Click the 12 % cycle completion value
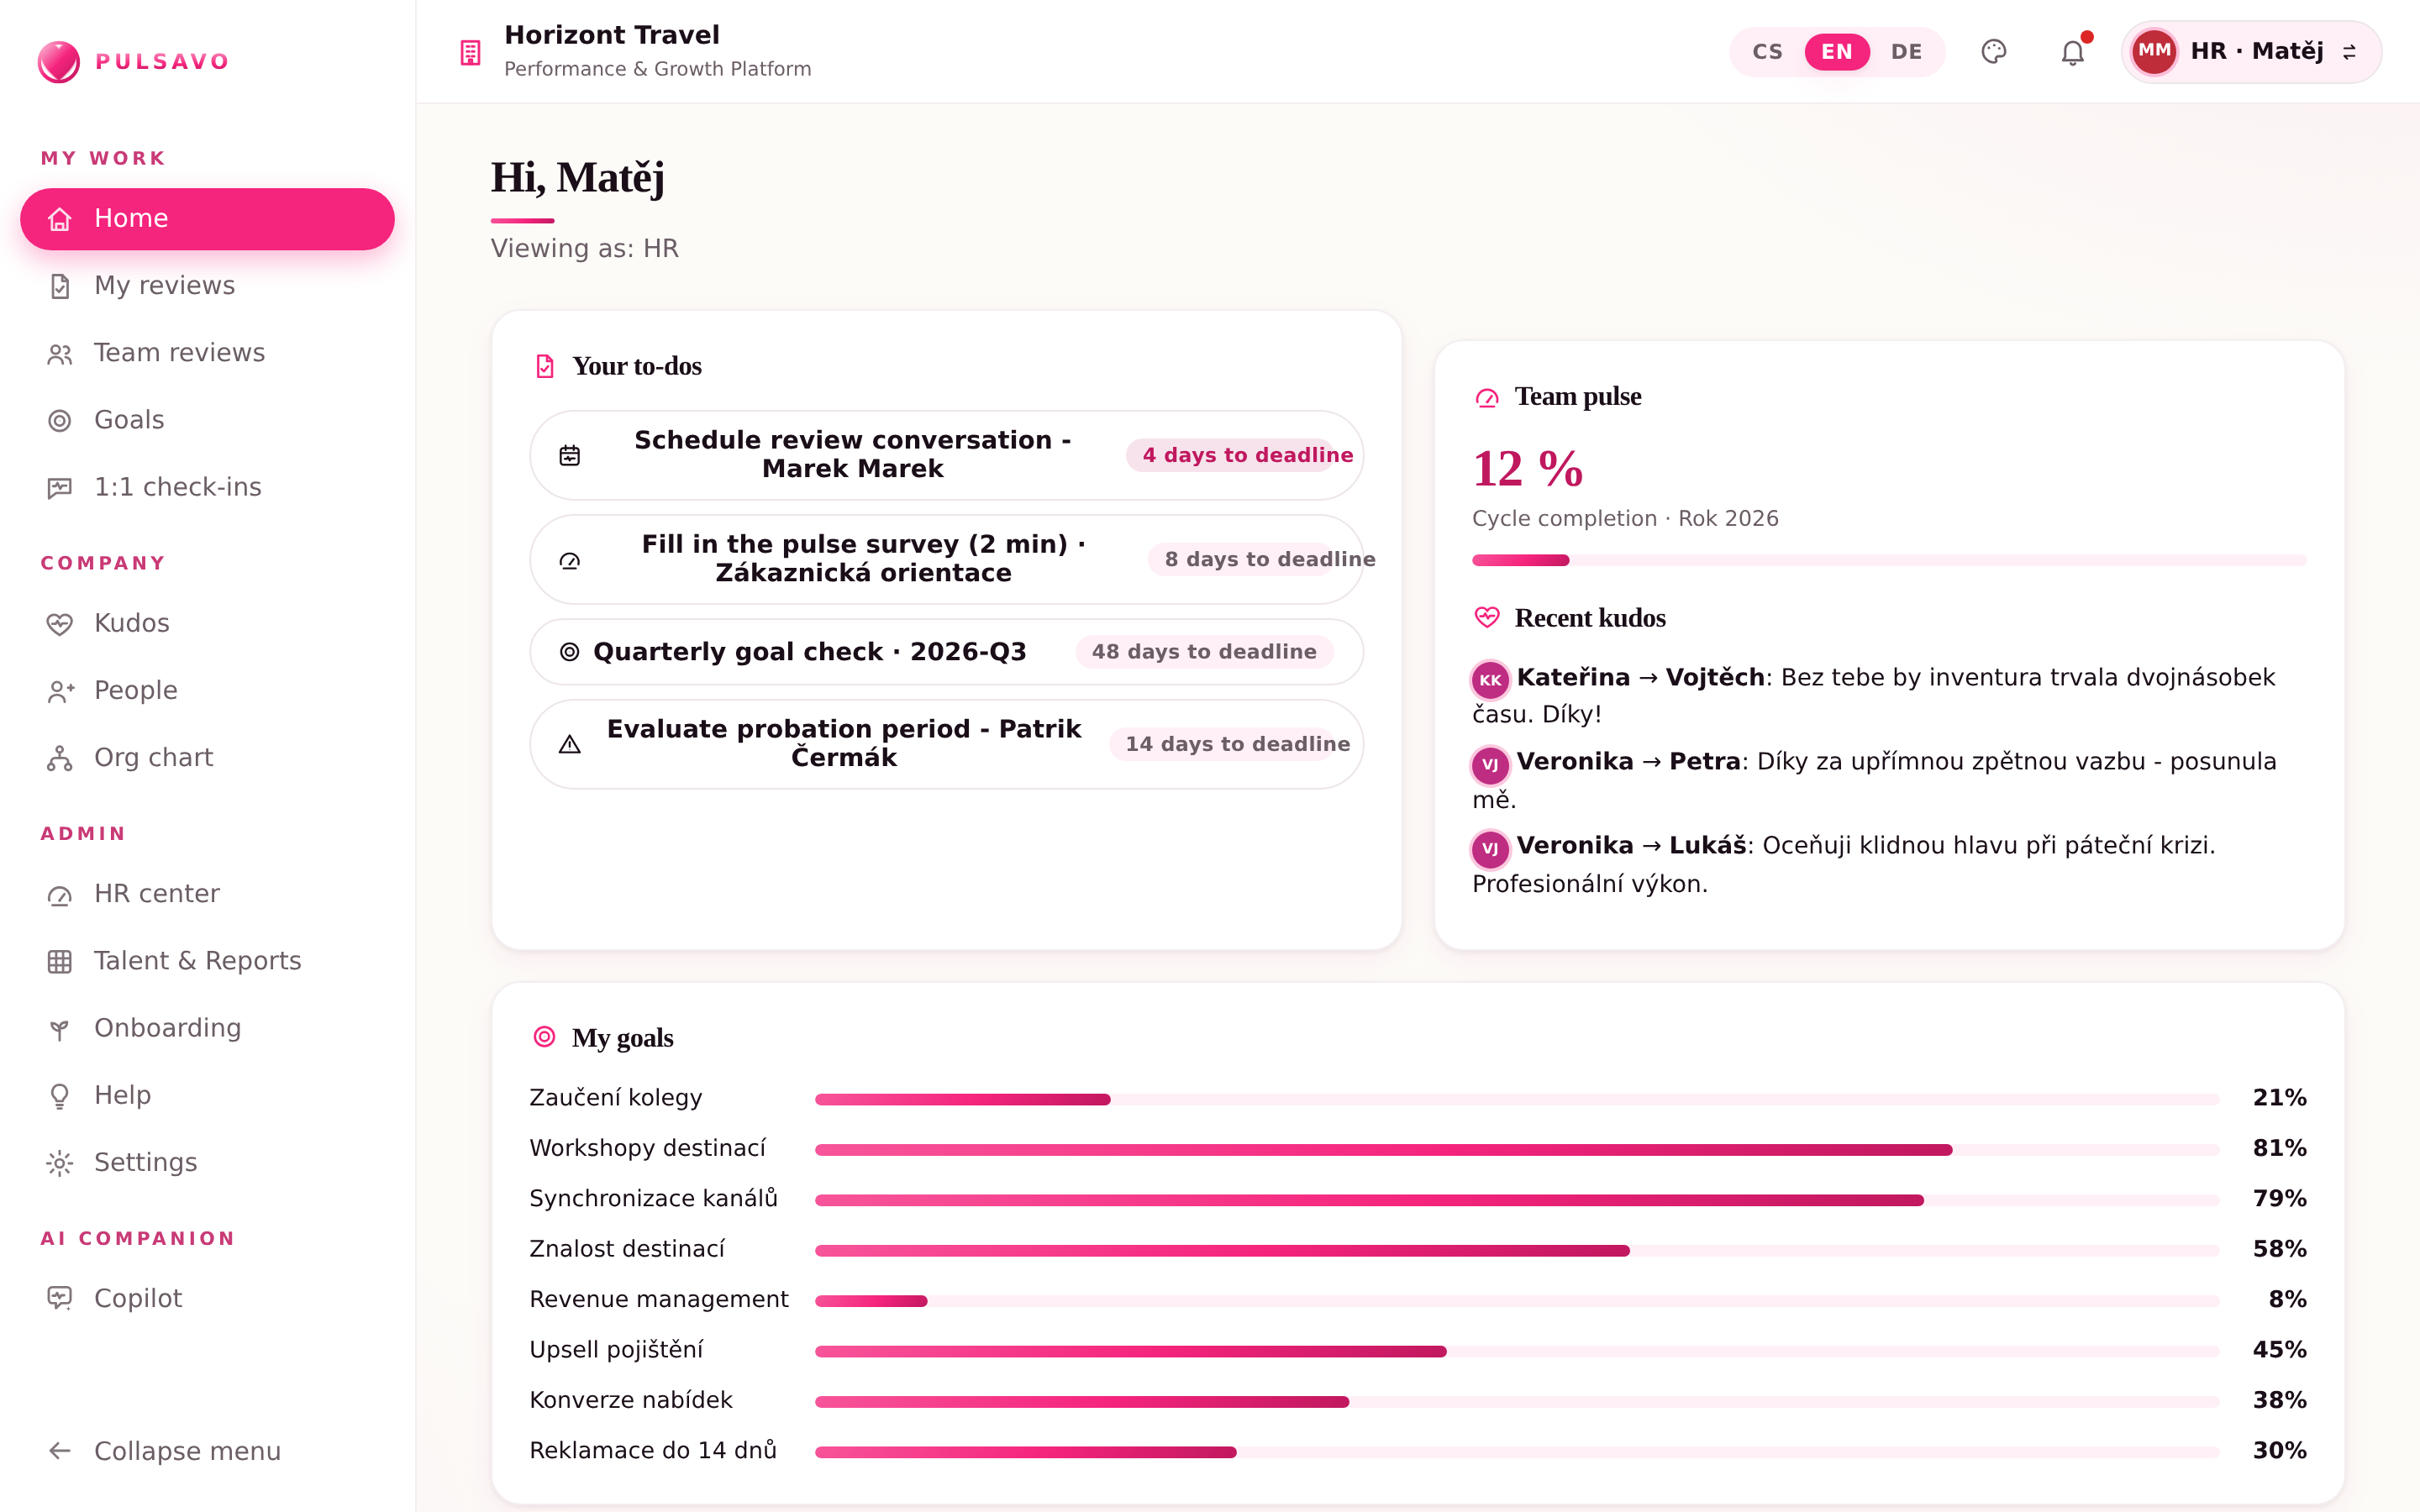Screen dimensions: 2420x1512 pos(1527,469)
